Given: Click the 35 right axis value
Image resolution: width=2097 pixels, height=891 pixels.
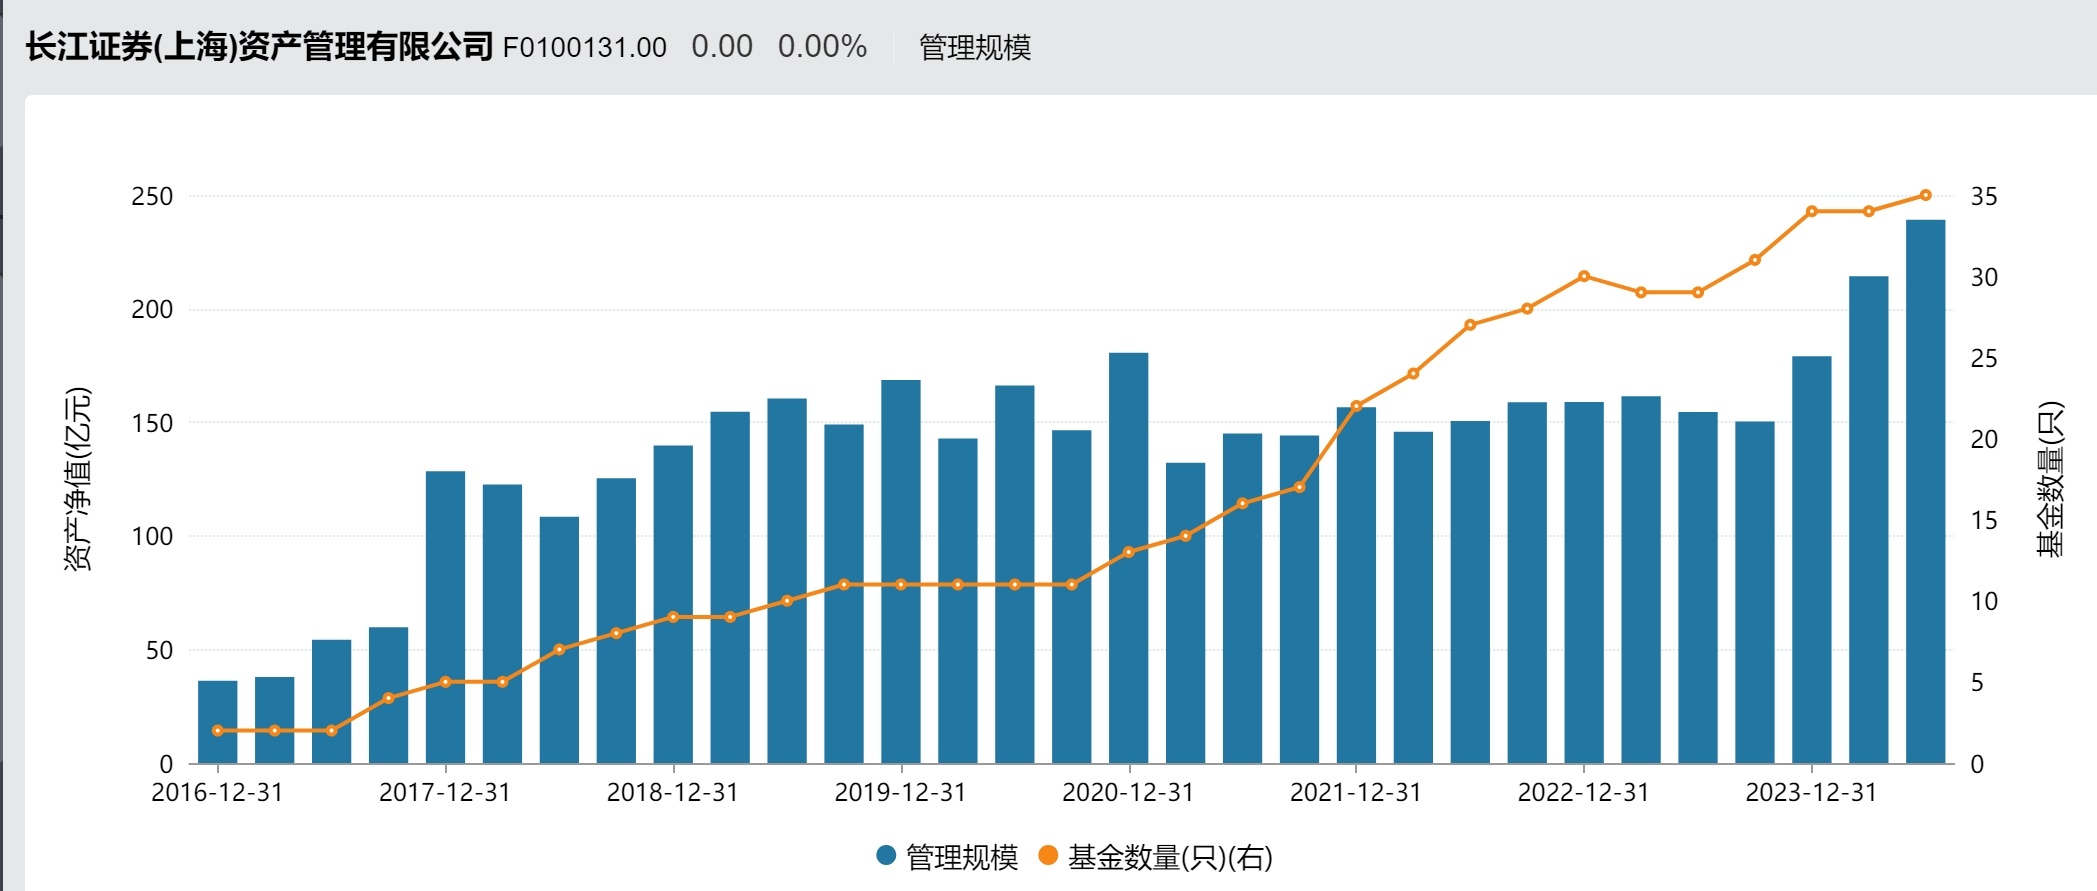Looking at the screenshot, I should (x=1984, y=196).
